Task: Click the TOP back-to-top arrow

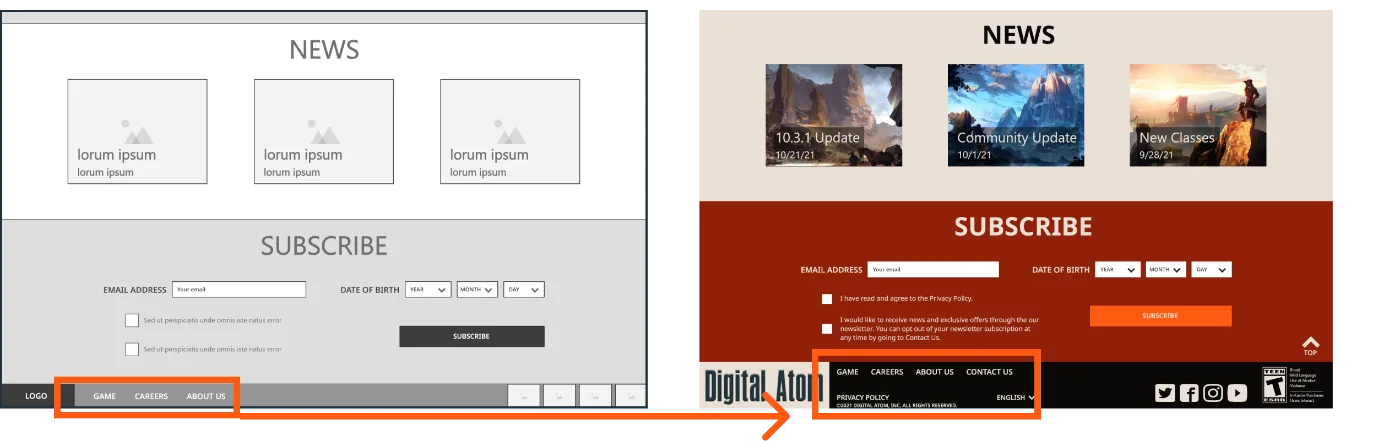Action: (x=1310, y=346)
